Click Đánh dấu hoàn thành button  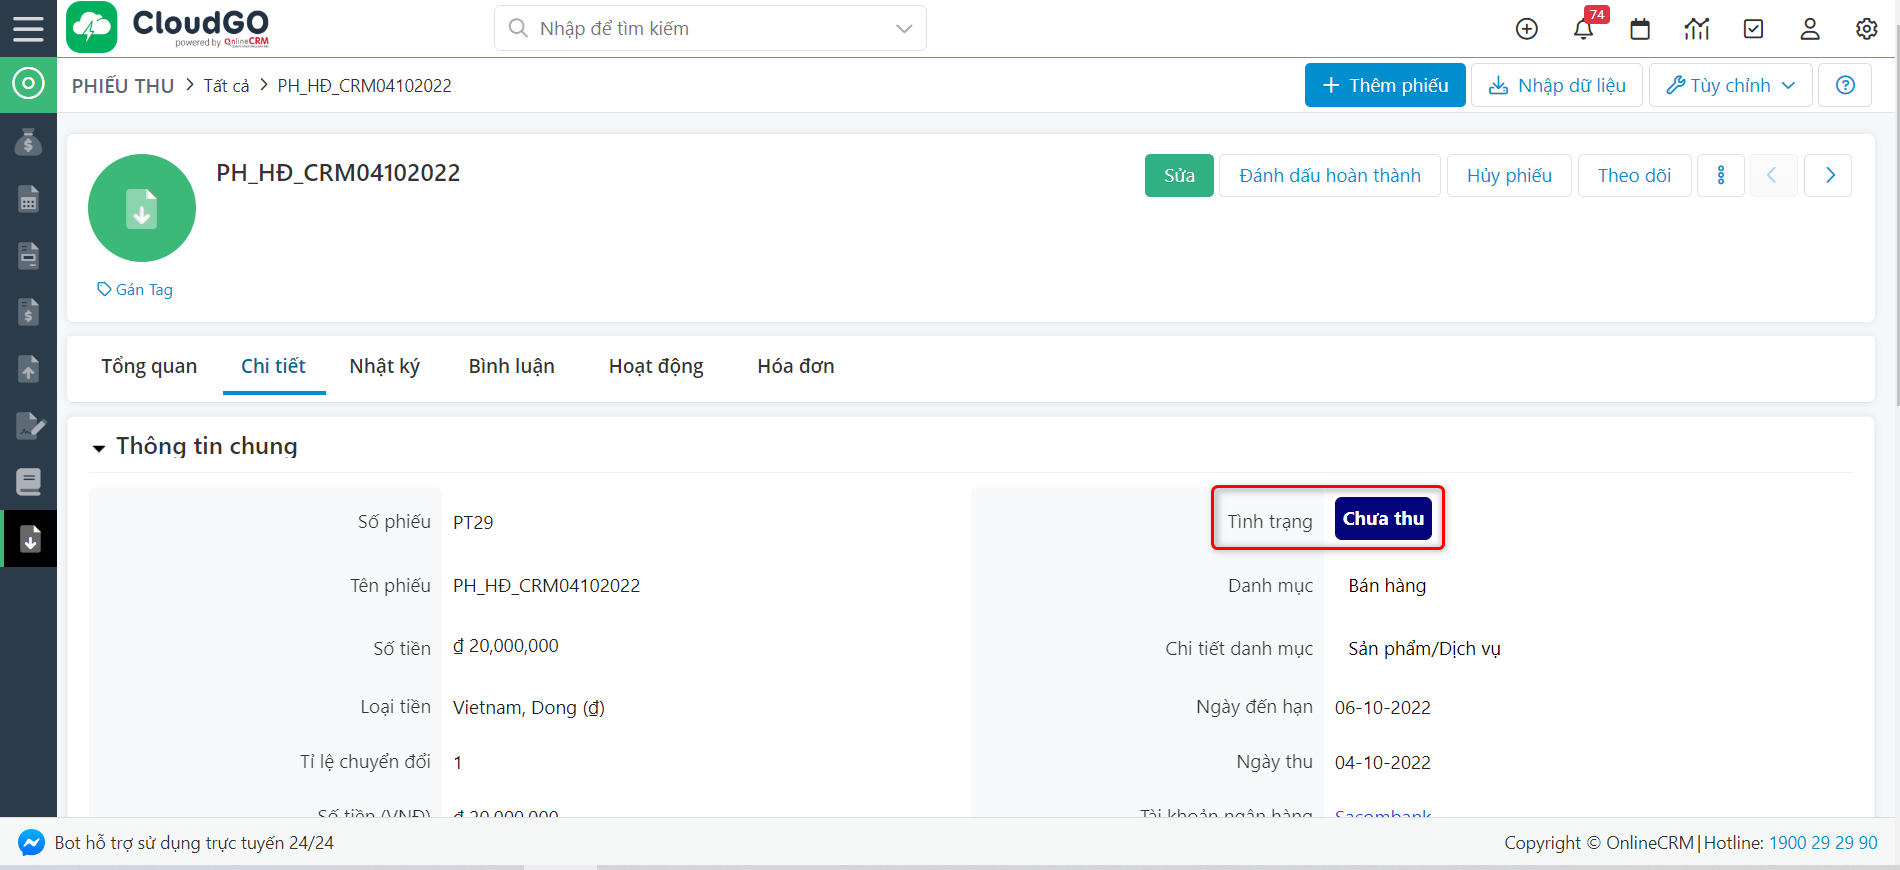[1329, 176]
